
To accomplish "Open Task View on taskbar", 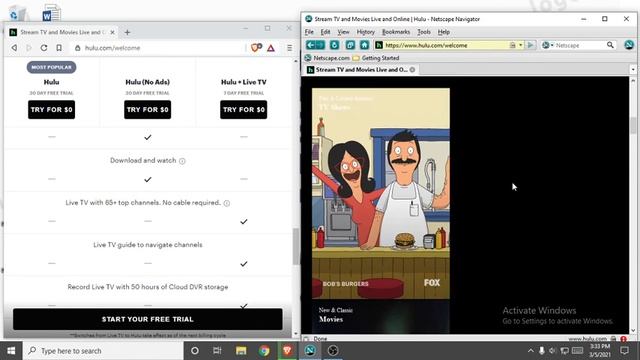I will click(217, 351).
